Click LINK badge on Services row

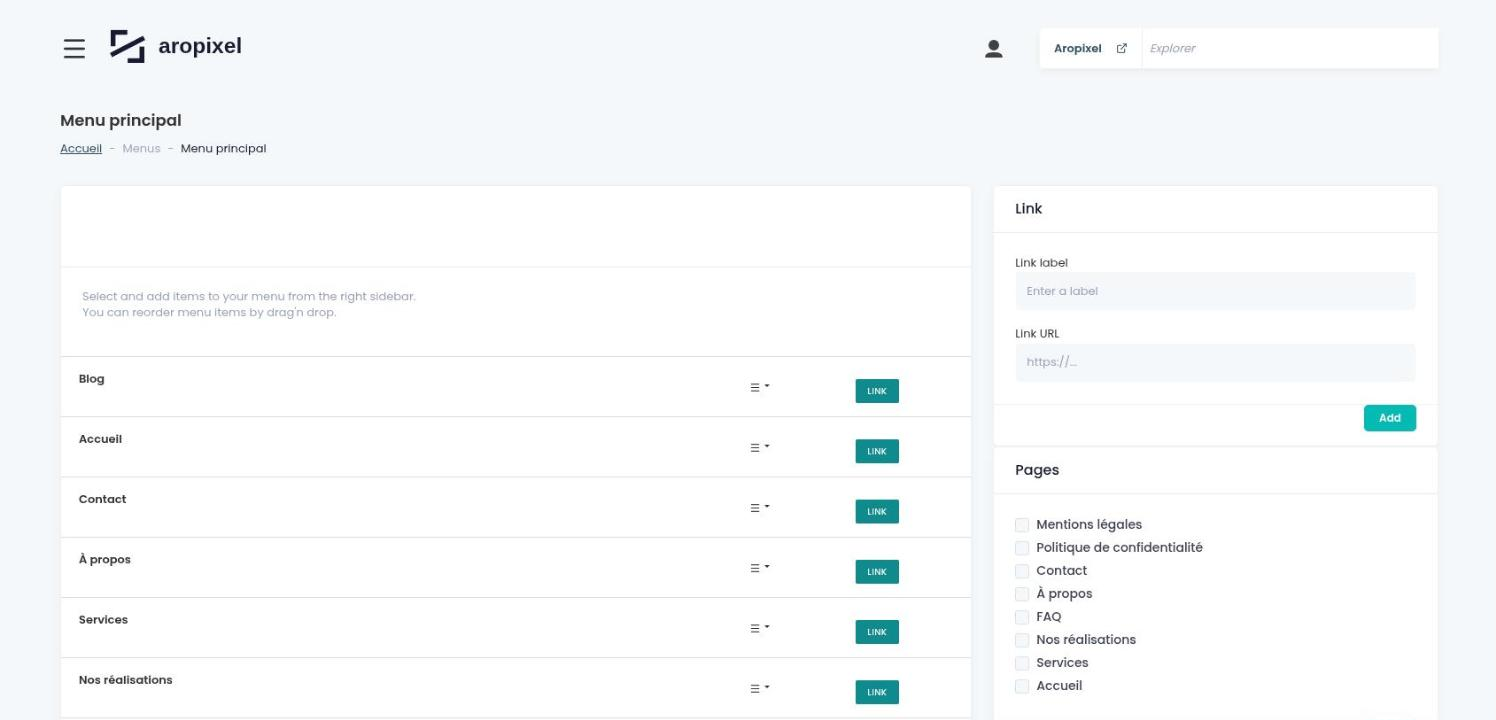[x=877, y=632]
